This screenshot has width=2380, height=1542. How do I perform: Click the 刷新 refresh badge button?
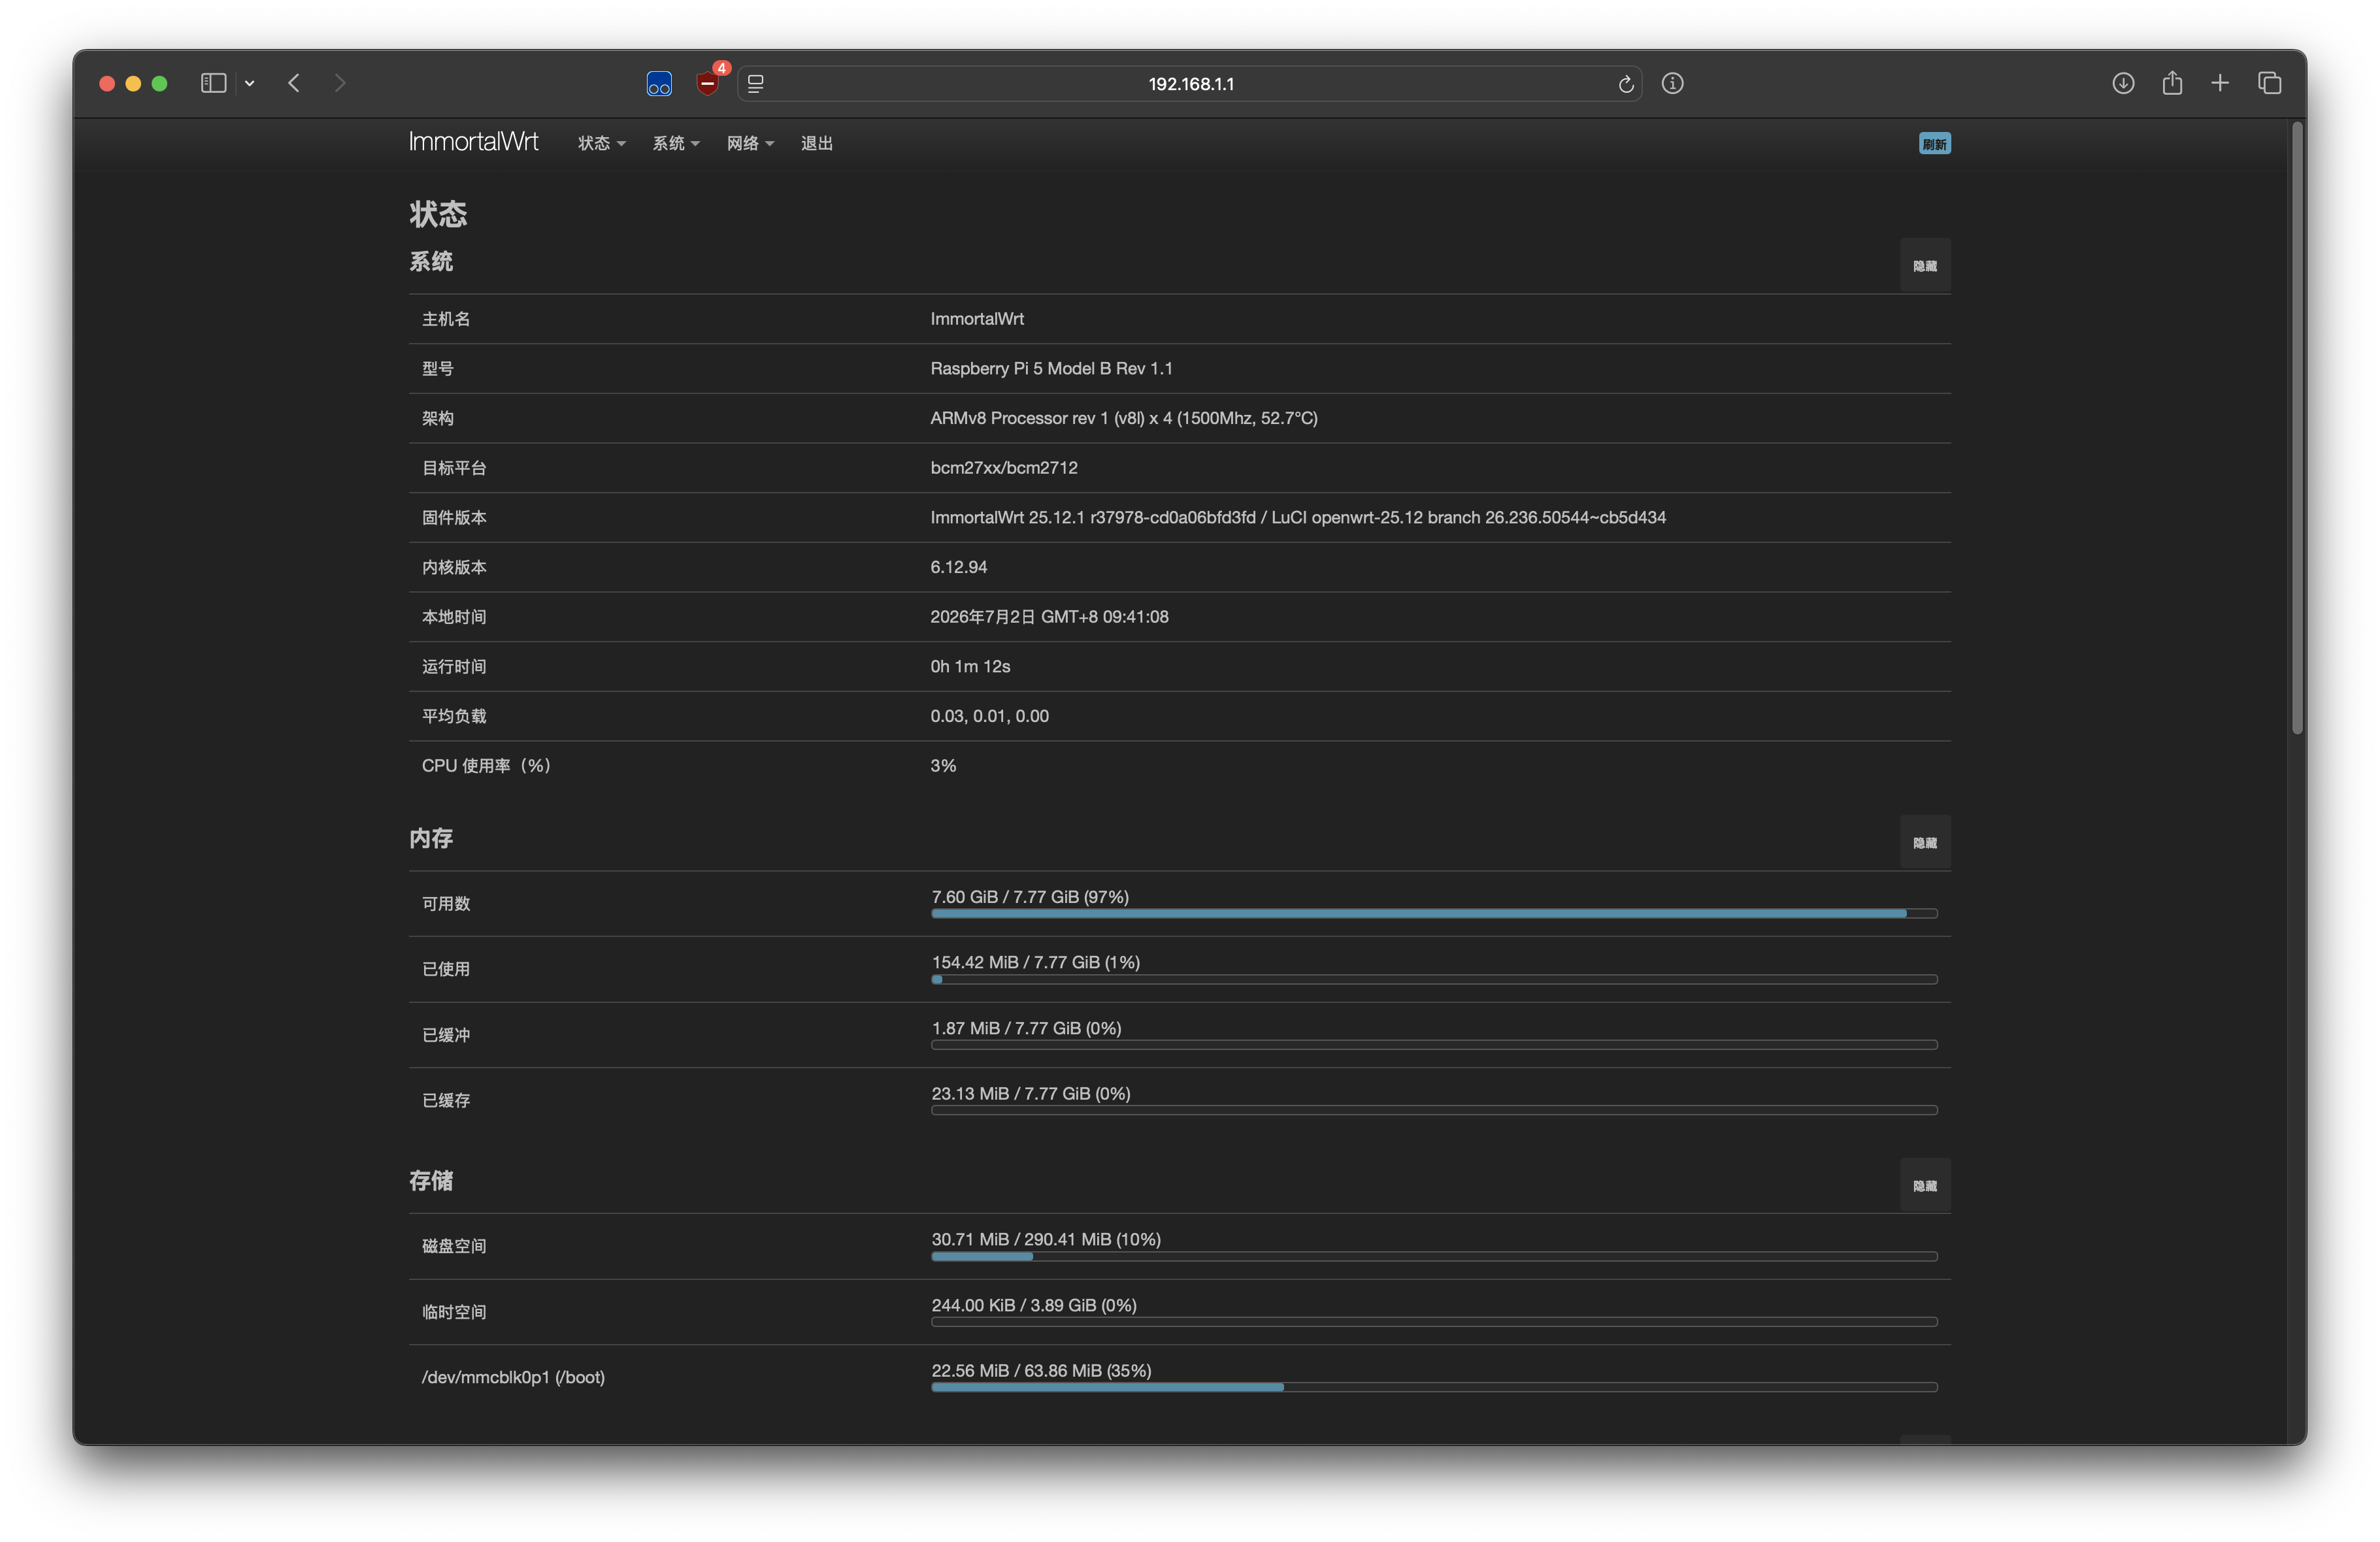point(1934,143)
